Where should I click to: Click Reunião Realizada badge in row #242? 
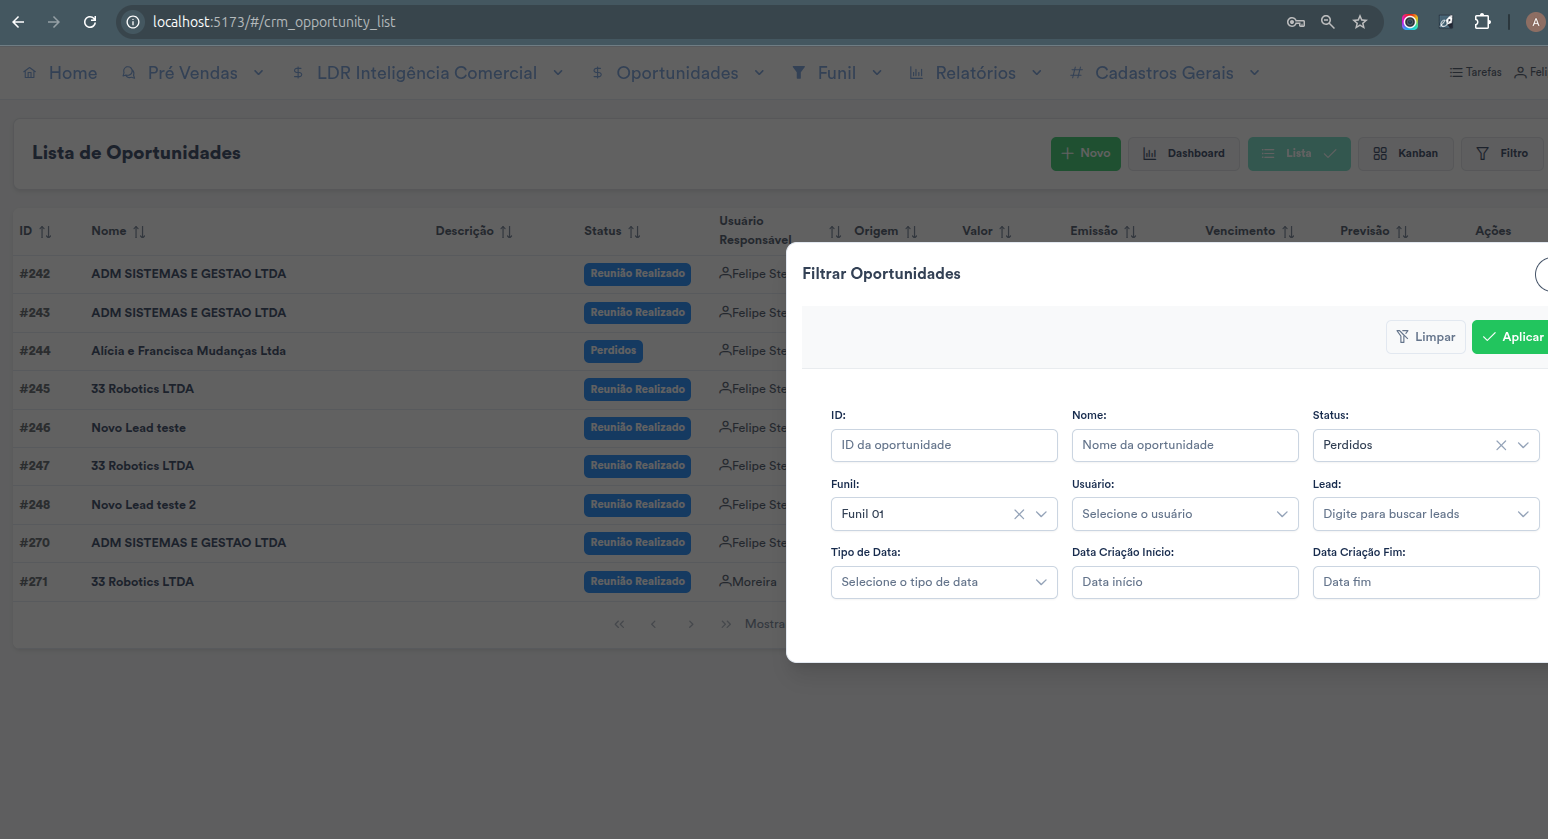637,274
